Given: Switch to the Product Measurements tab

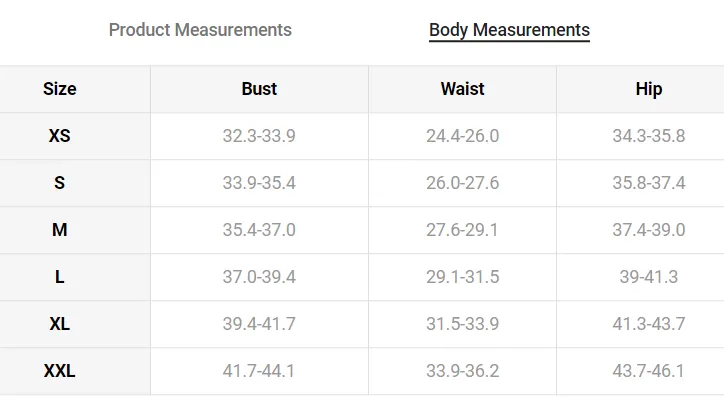Looking at the screenshot, I should [200, 30].
